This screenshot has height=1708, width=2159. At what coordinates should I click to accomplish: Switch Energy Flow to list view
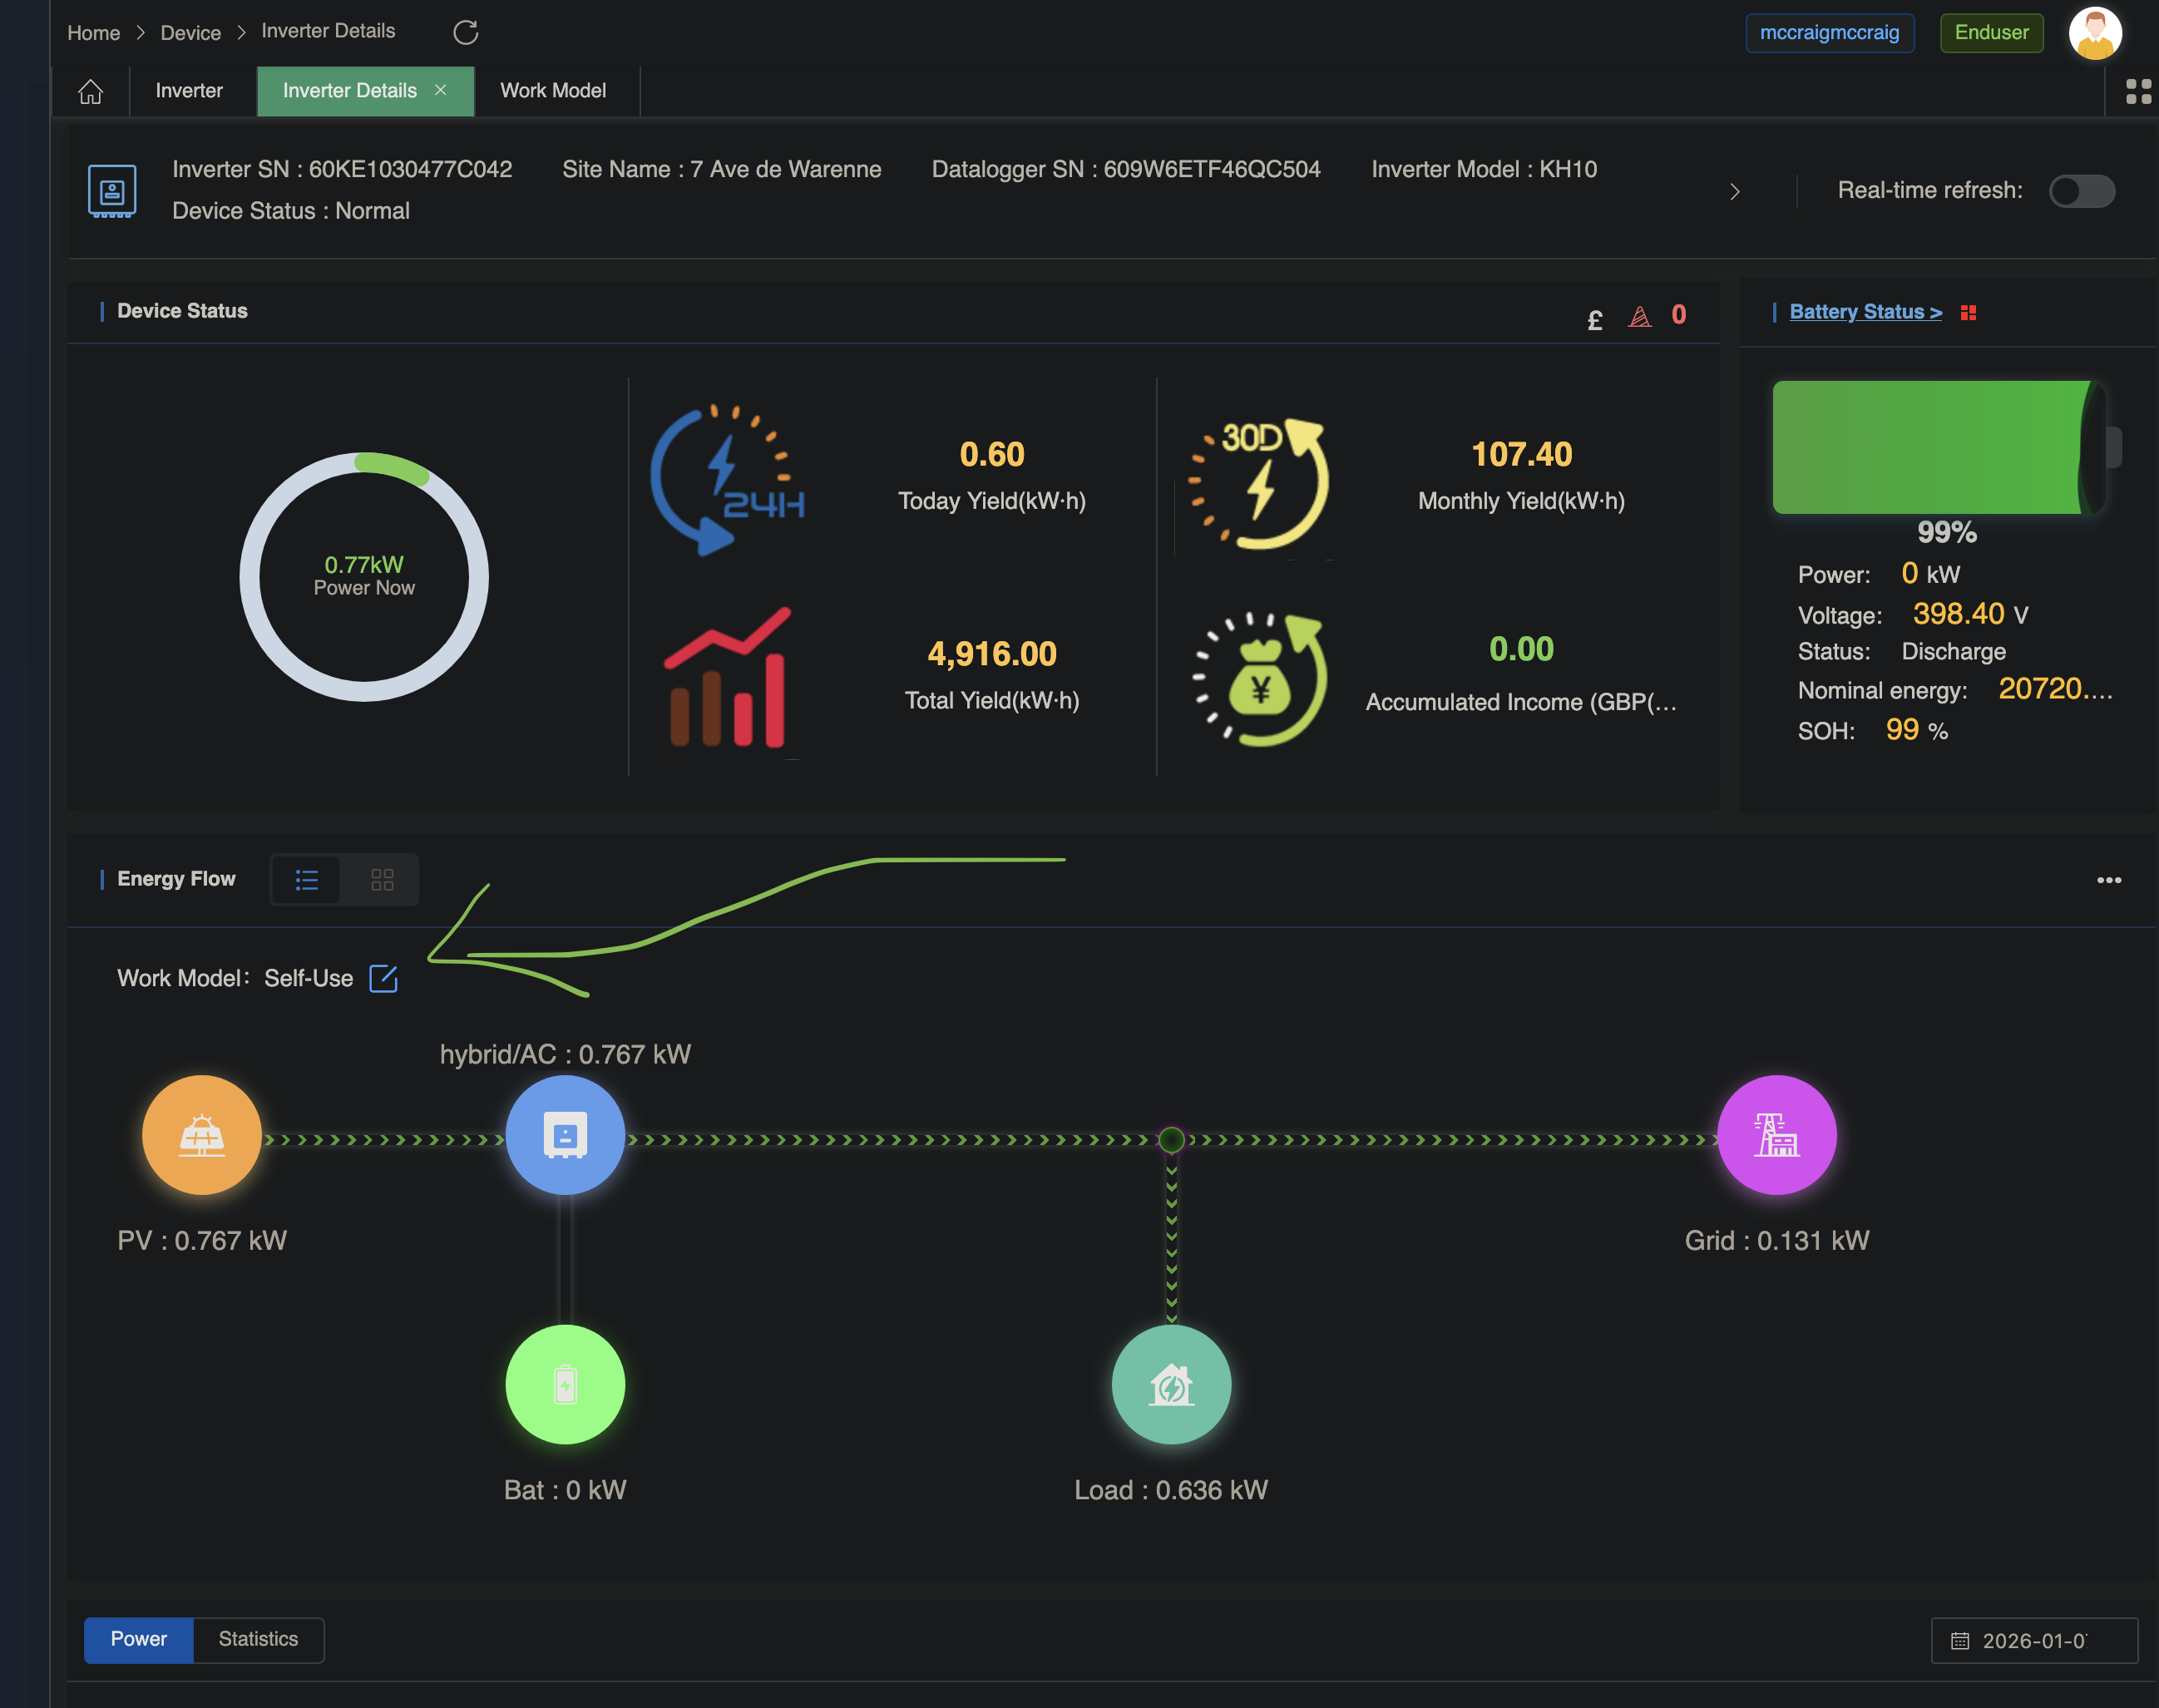click(x=307, y=880)
